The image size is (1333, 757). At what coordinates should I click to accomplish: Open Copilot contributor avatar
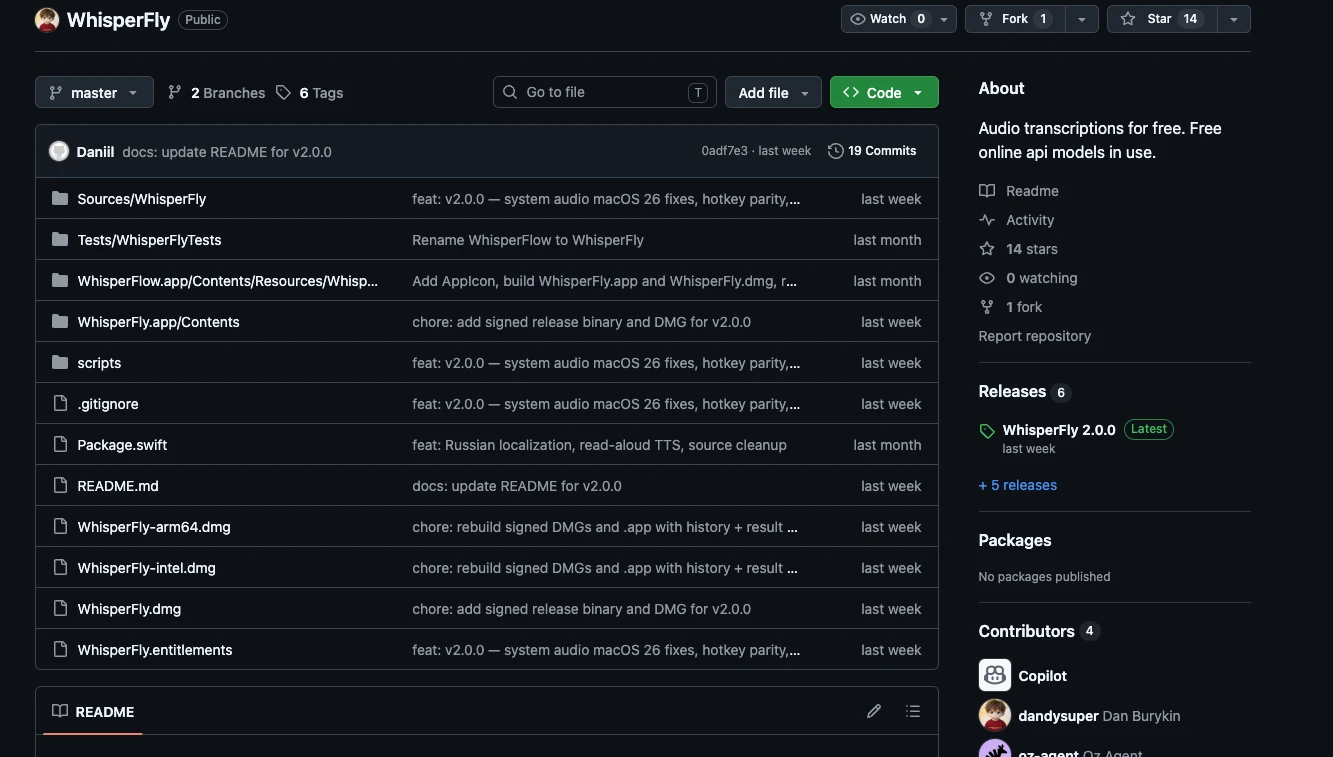coord(995,676)
